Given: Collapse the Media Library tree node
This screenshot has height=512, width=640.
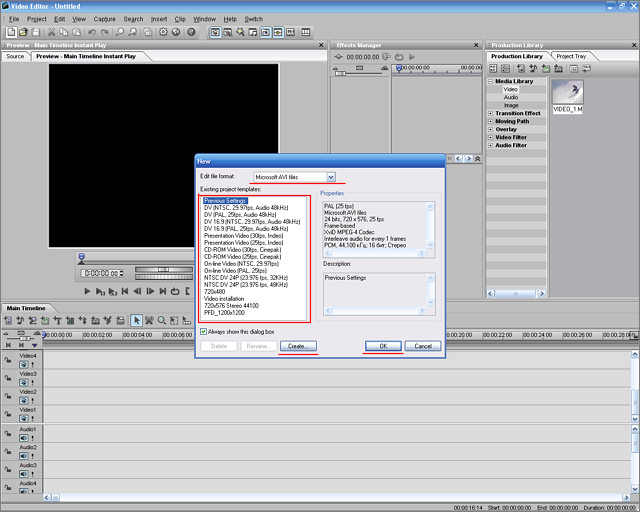Looking at the screenshot, I should pyautogui.click(x=491, y=81).
